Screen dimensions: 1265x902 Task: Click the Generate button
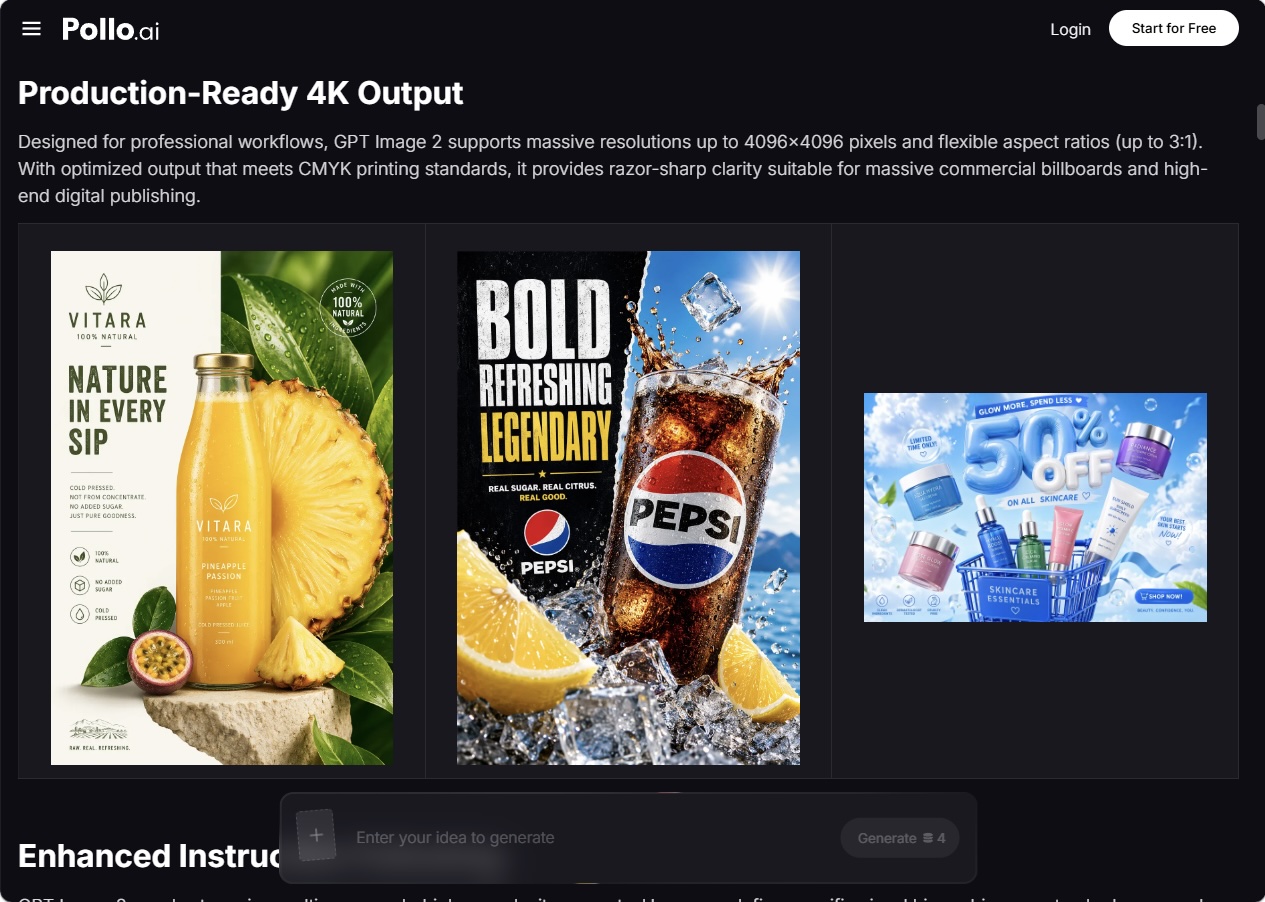(900, 838)
